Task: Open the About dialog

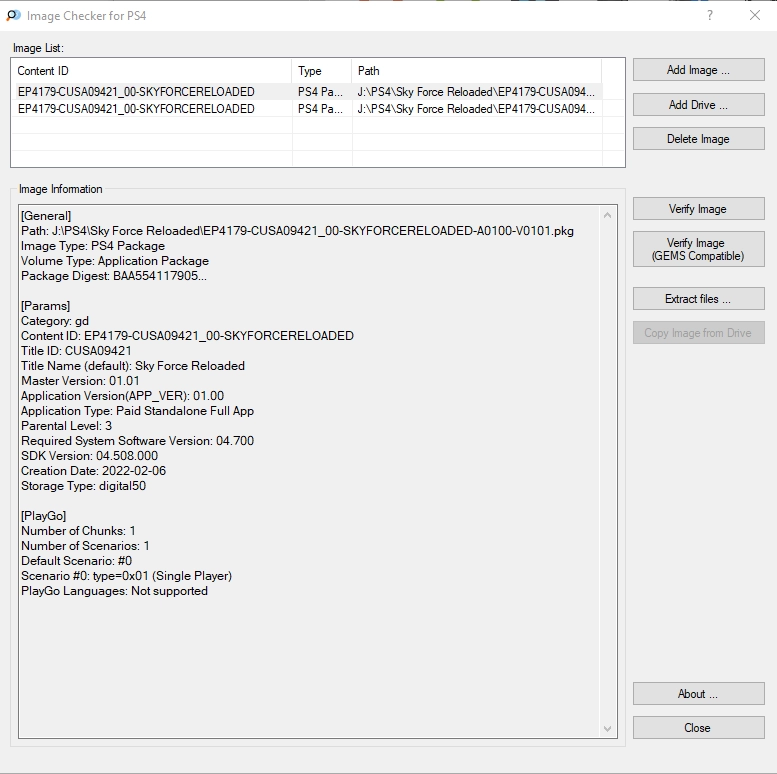Action: pos(698,694)
